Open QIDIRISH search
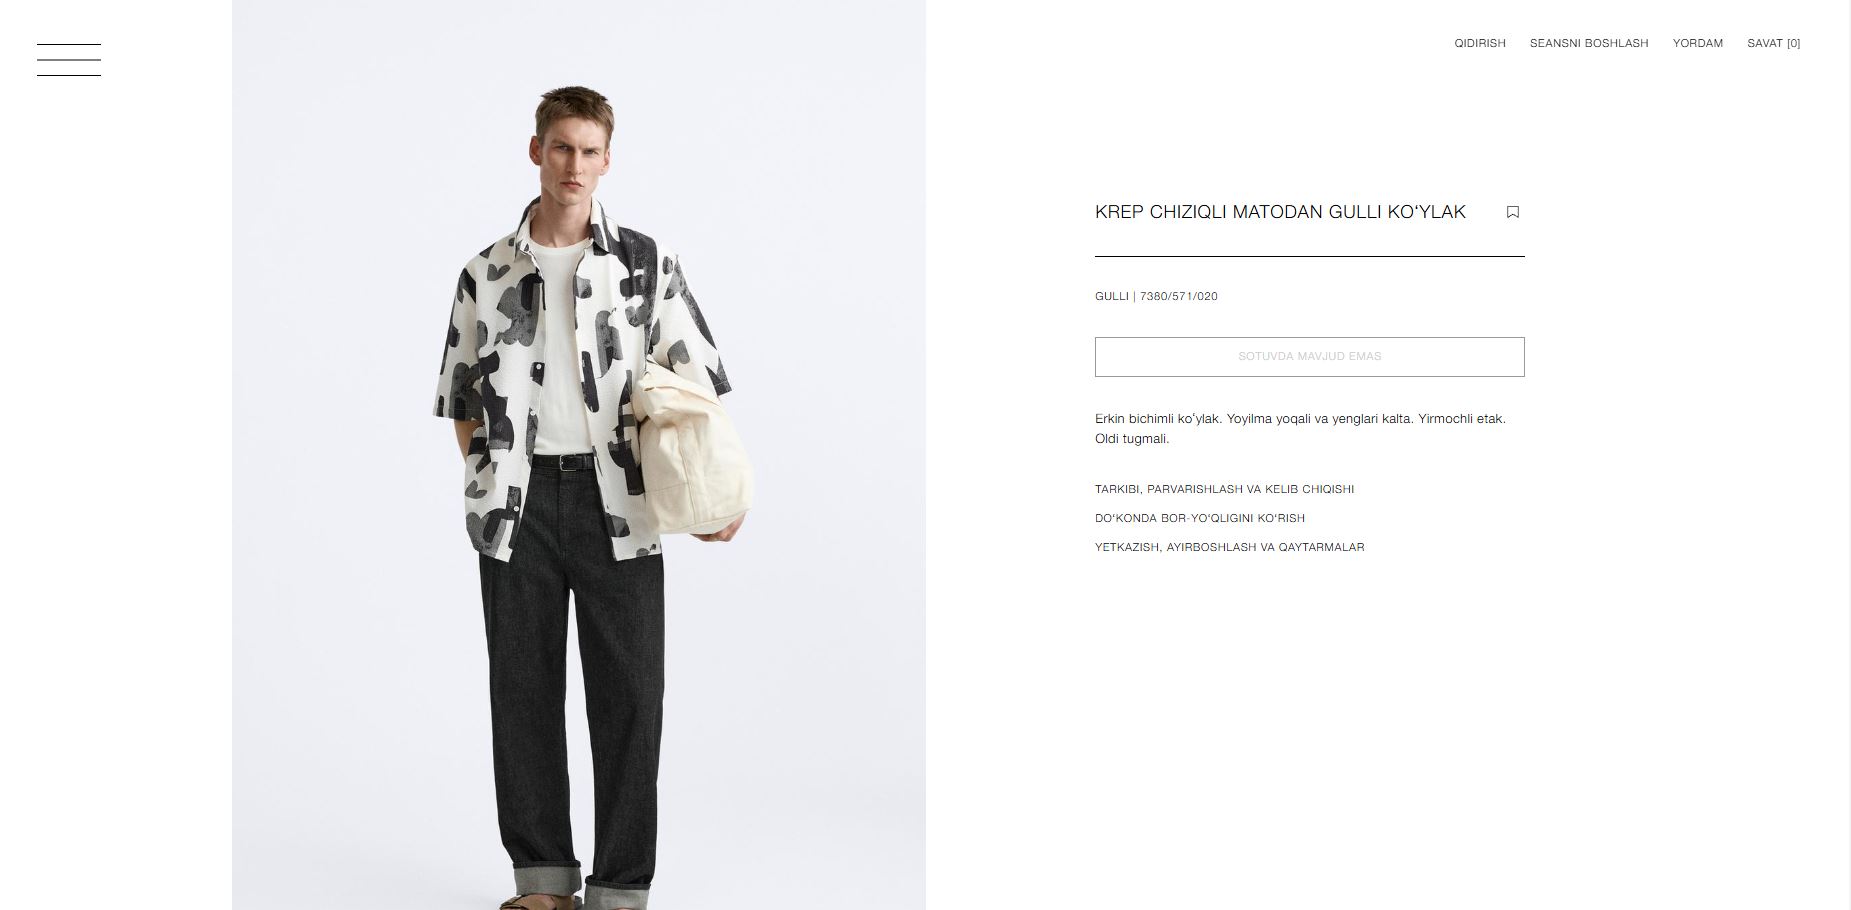 1479,43
